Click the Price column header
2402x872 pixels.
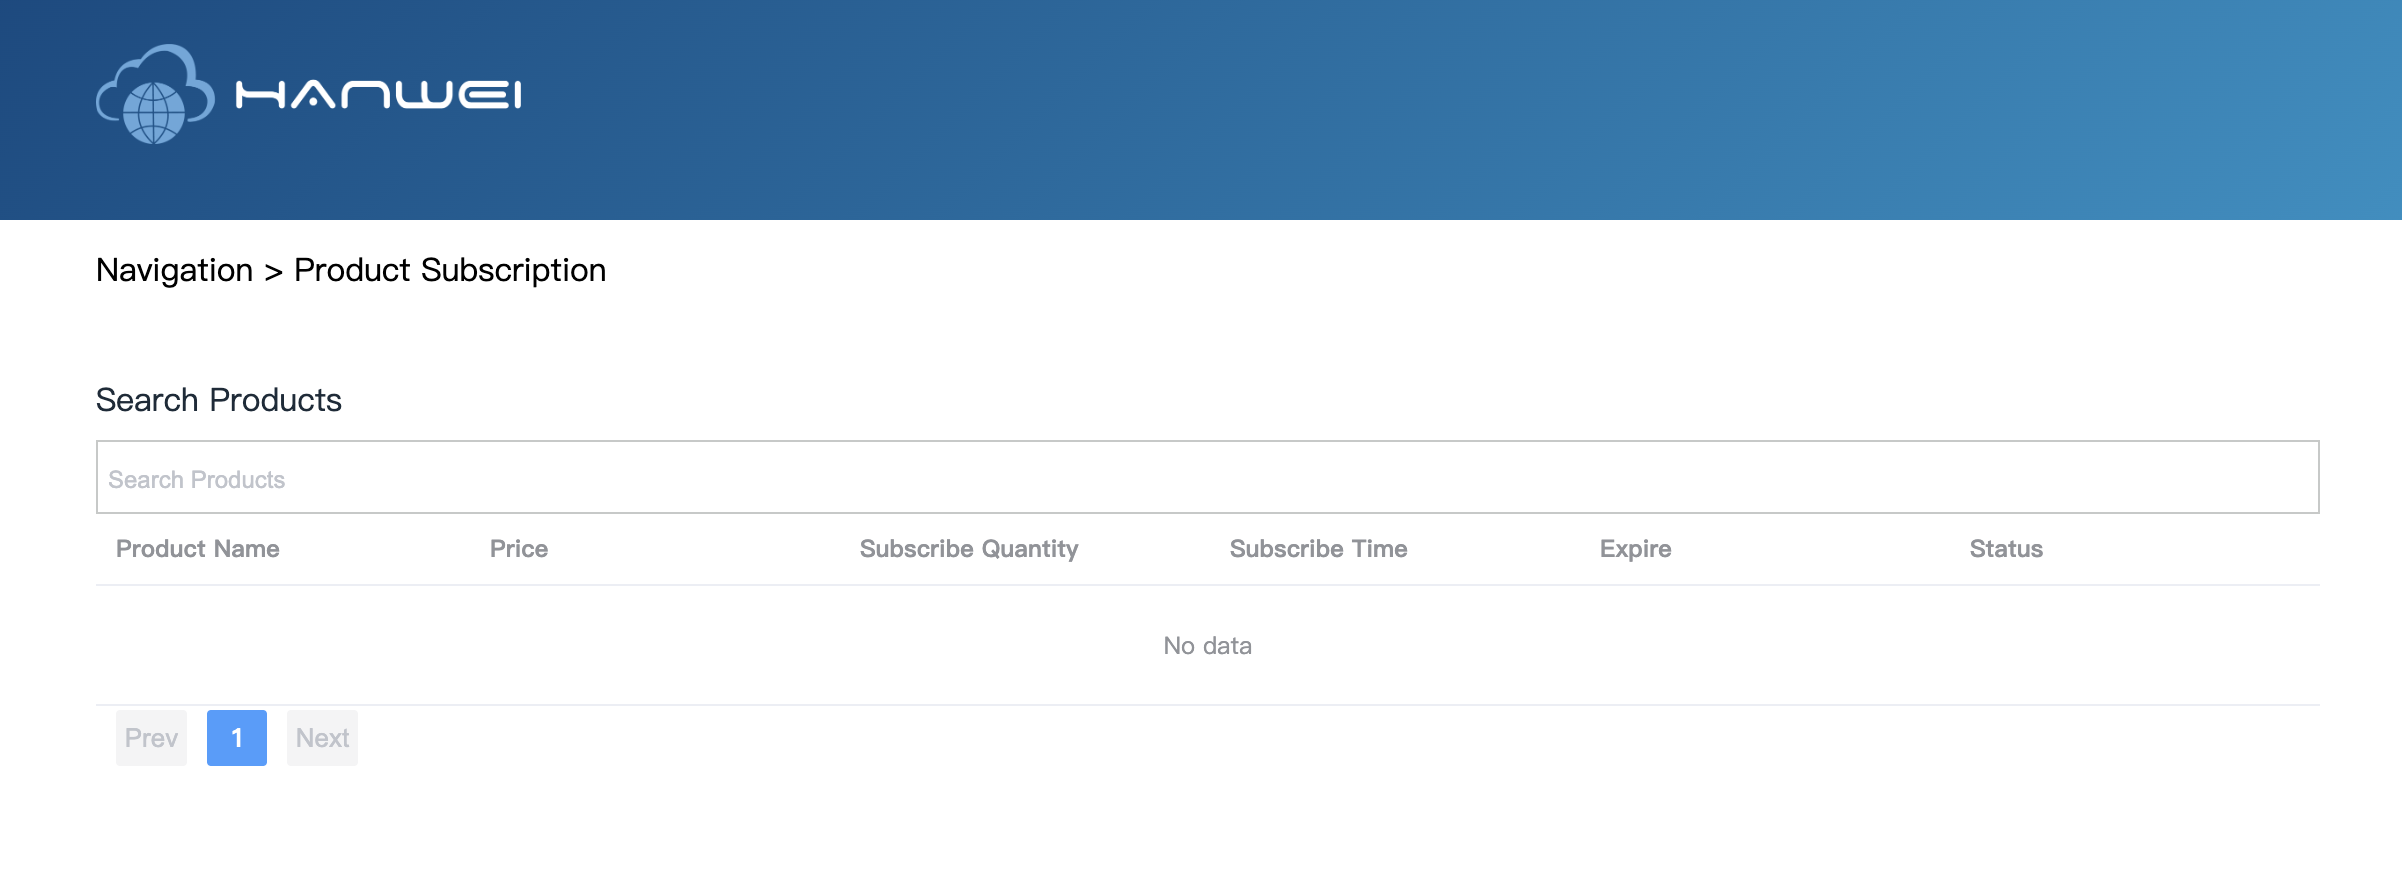click(518, 549)
